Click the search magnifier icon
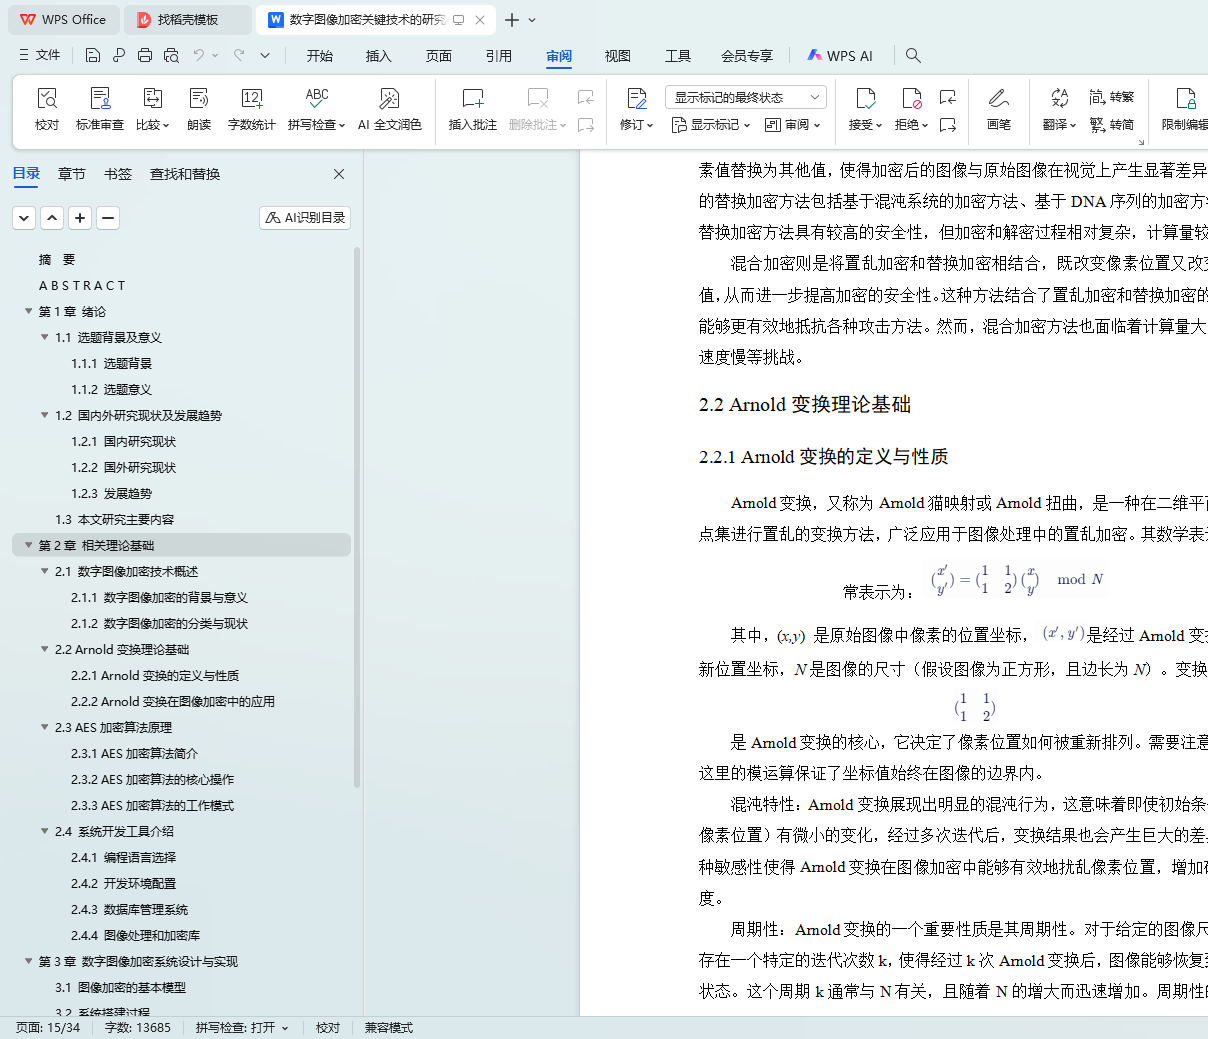This screenshot has height=1039, width=1208. pyautogui.click(x=913, y=55)
